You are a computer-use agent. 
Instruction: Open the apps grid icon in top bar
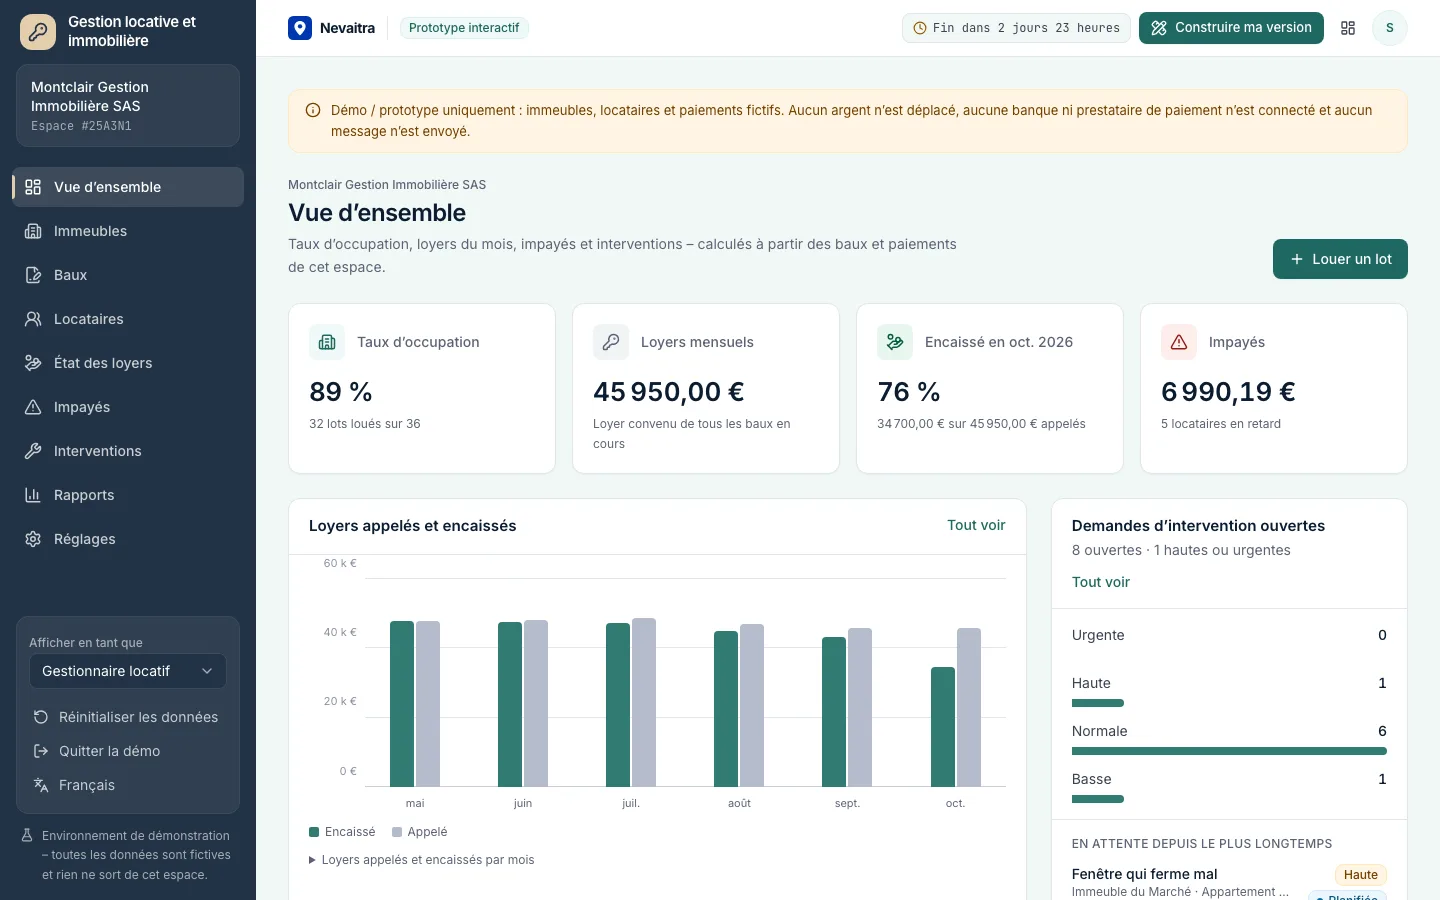point(1348,28)
